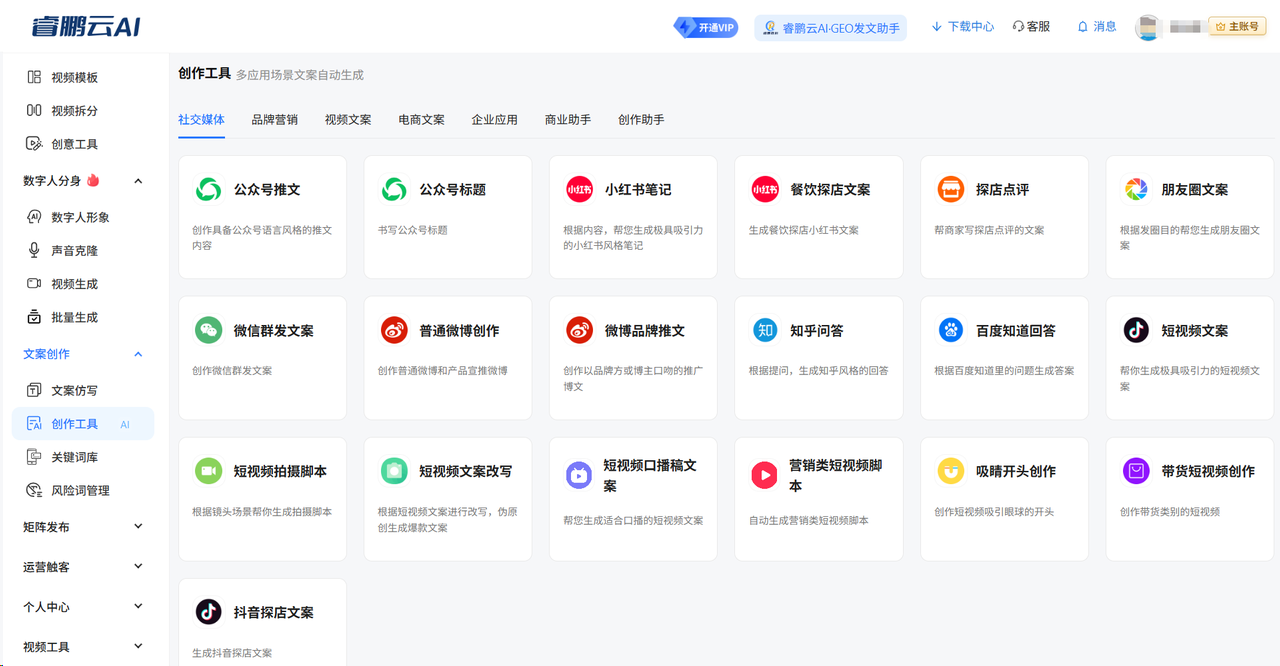Click the 创作微信群发文案 description

tap(232, 371)
